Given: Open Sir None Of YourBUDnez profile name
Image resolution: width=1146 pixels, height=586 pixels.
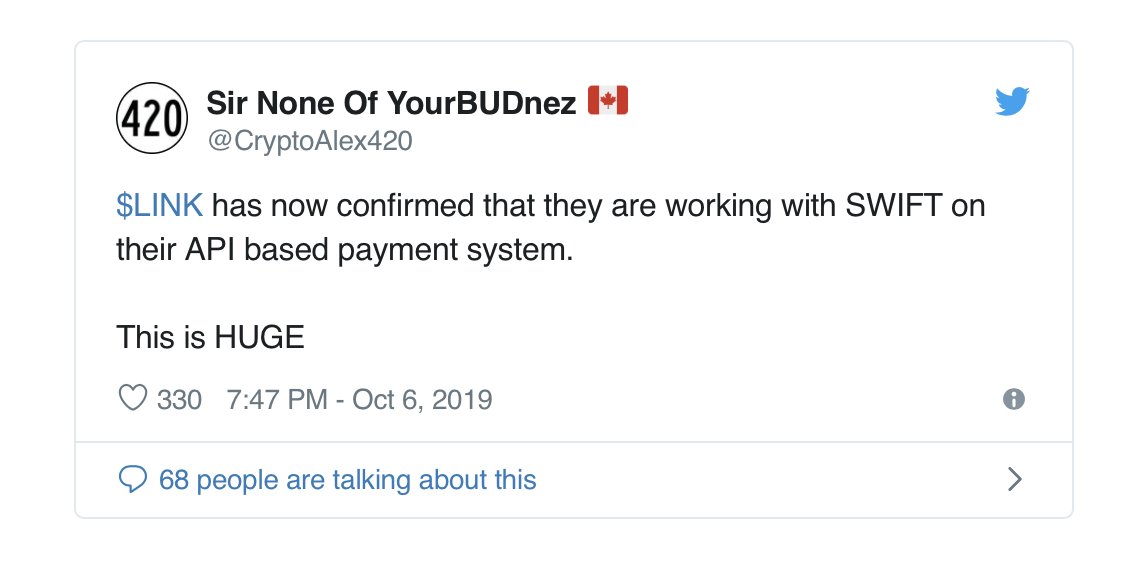Looking at the screenshot, I should 391,103.
